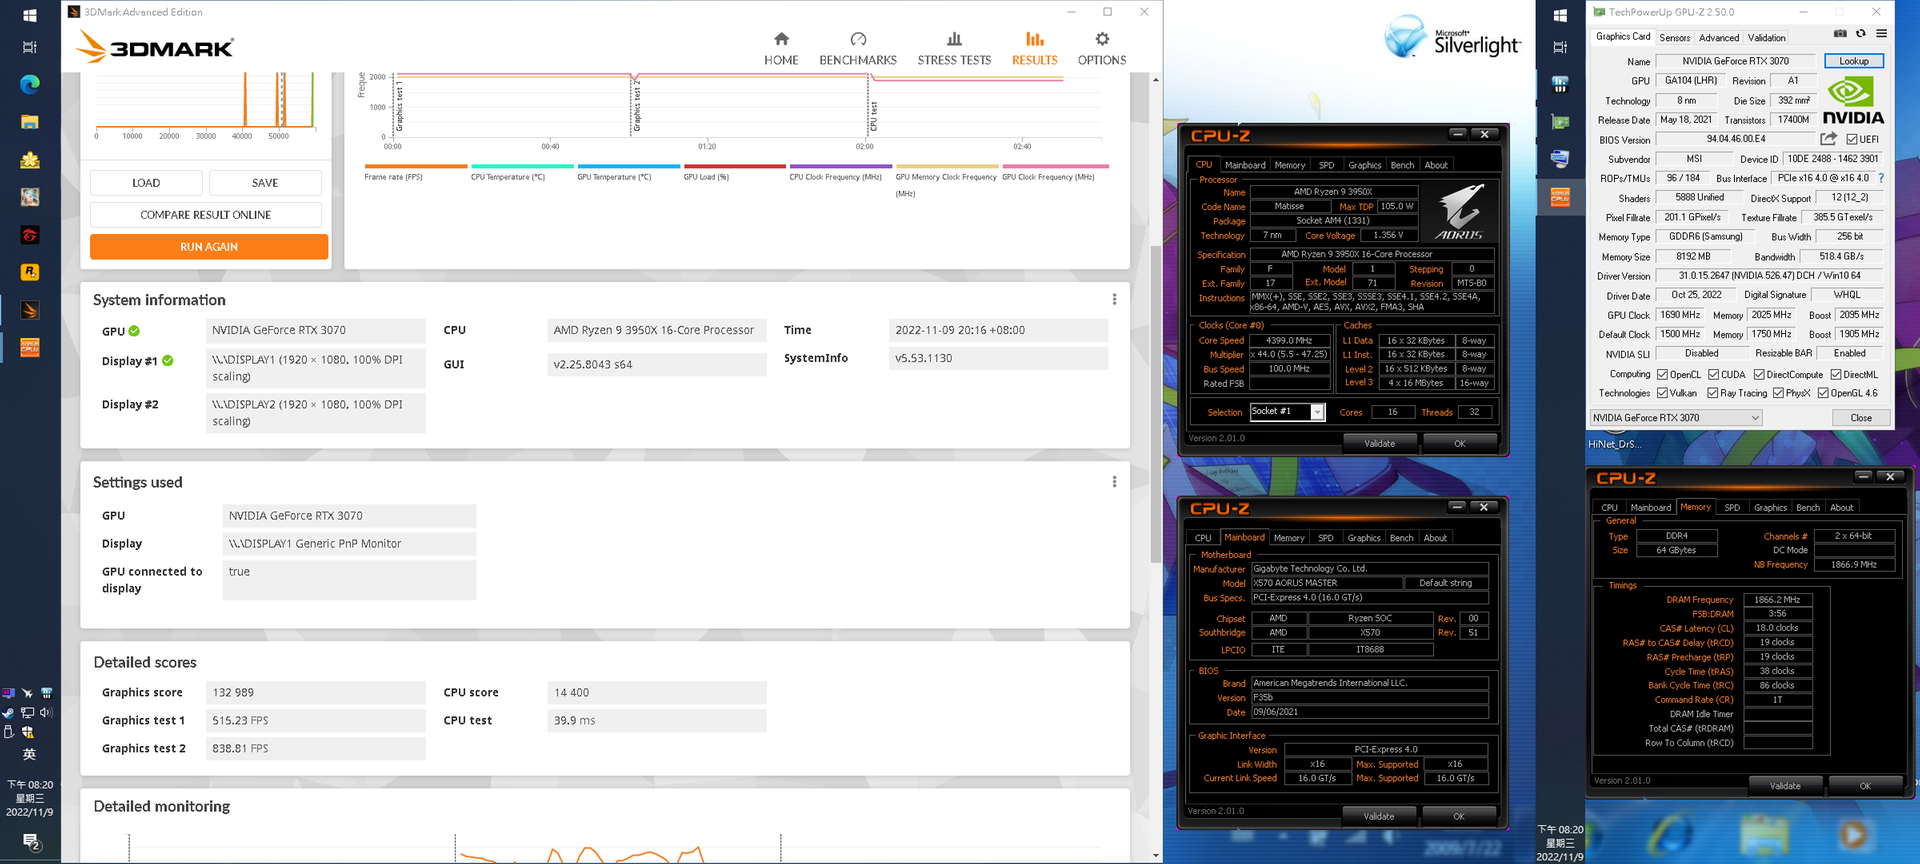Open File Explorer from left taskbar

[30, 122]
